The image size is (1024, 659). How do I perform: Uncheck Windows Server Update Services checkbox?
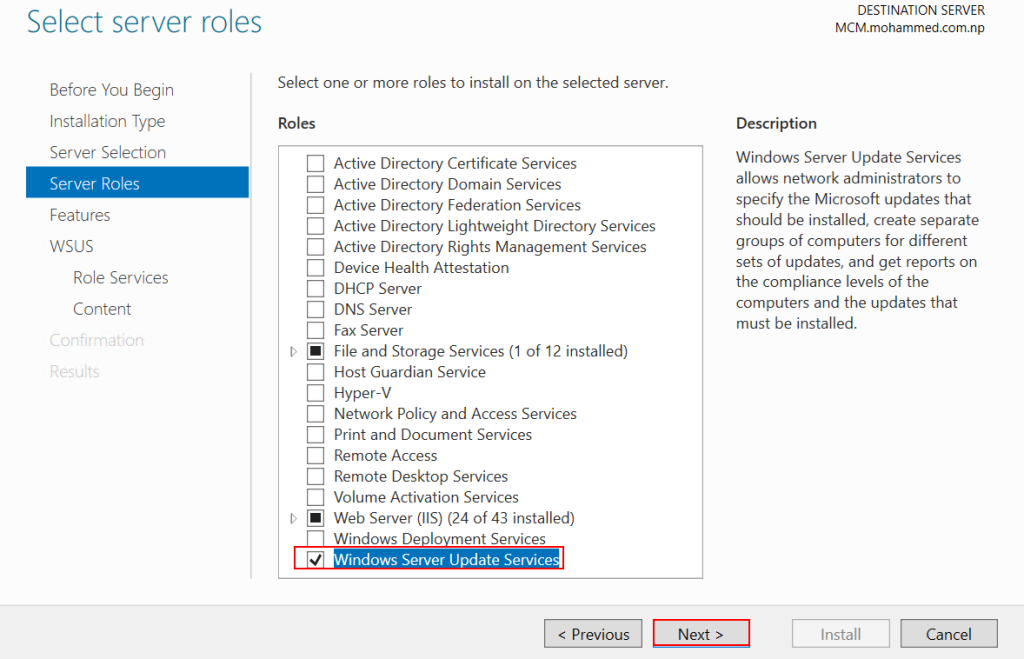(x=316, y=560)
